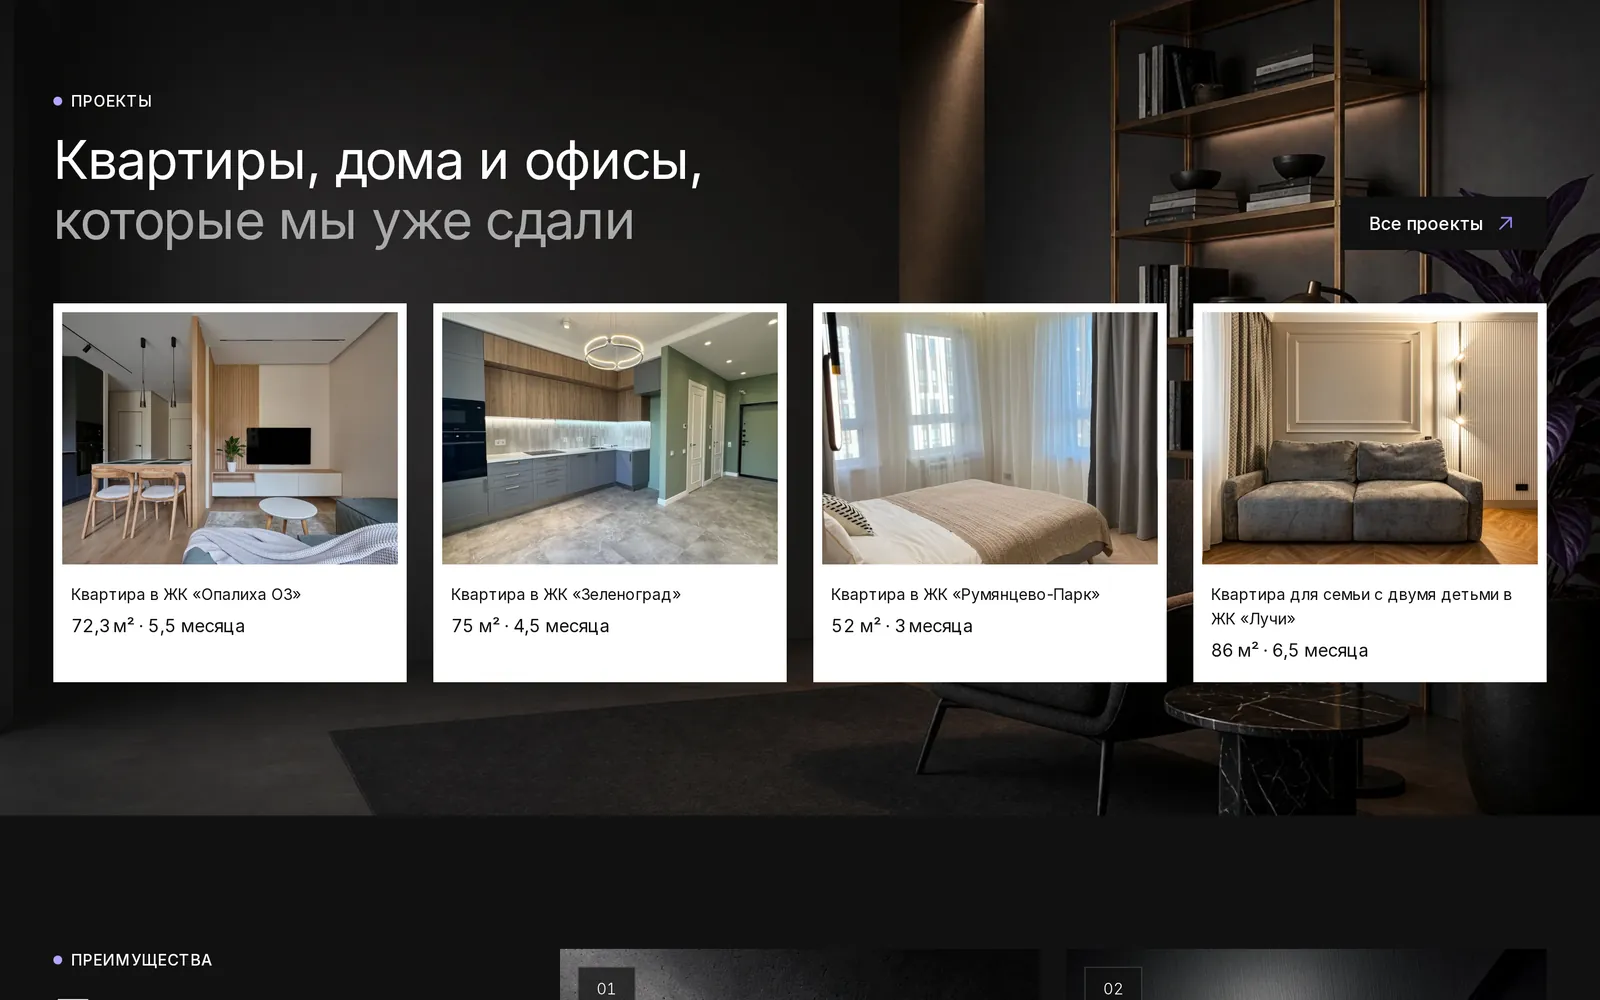Click the '75 м² · 4,5 месяца' text
Viewport: 1600px width, 1000px height.
pos(530,626)
